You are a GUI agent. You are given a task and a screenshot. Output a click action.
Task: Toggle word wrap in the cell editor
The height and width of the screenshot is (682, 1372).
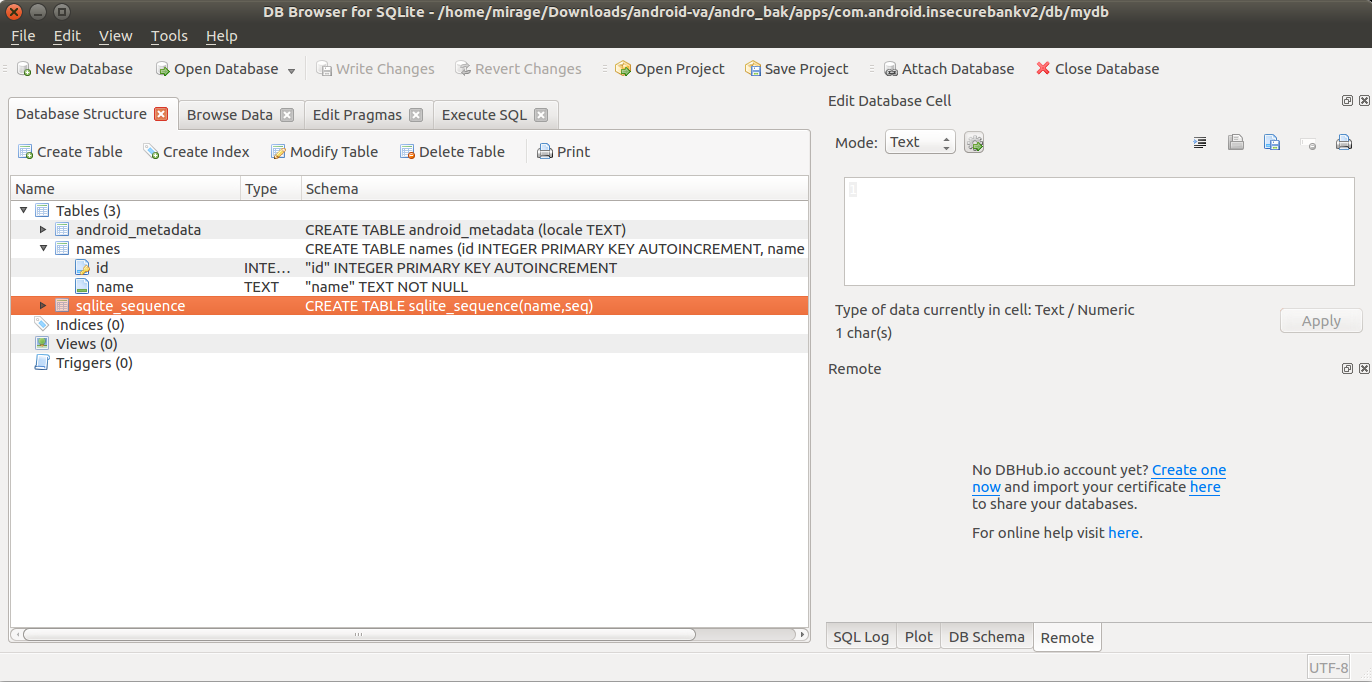[x=1200, y=142]
